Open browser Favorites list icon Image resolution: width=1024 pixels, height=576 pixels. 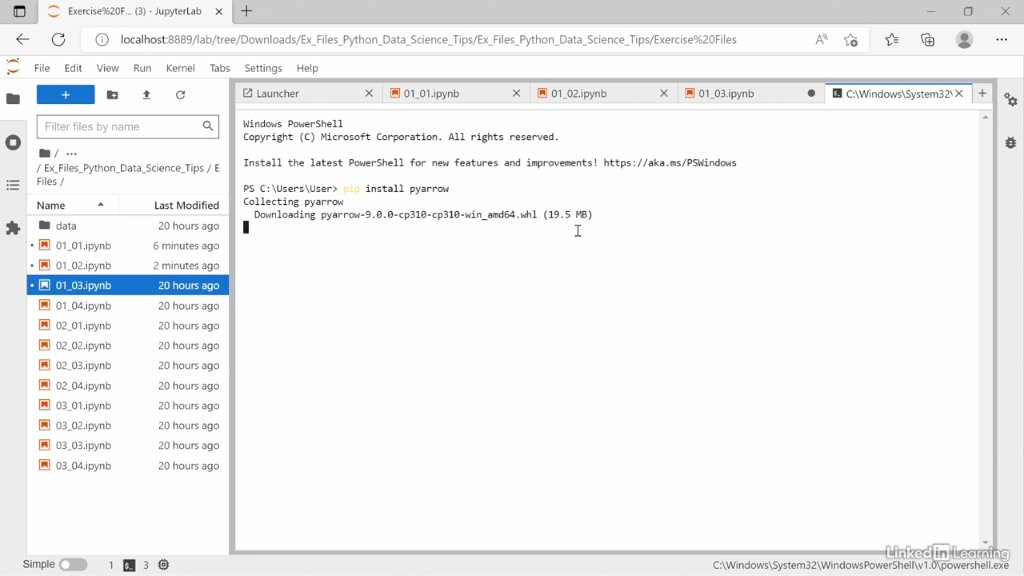click(891, 40)
